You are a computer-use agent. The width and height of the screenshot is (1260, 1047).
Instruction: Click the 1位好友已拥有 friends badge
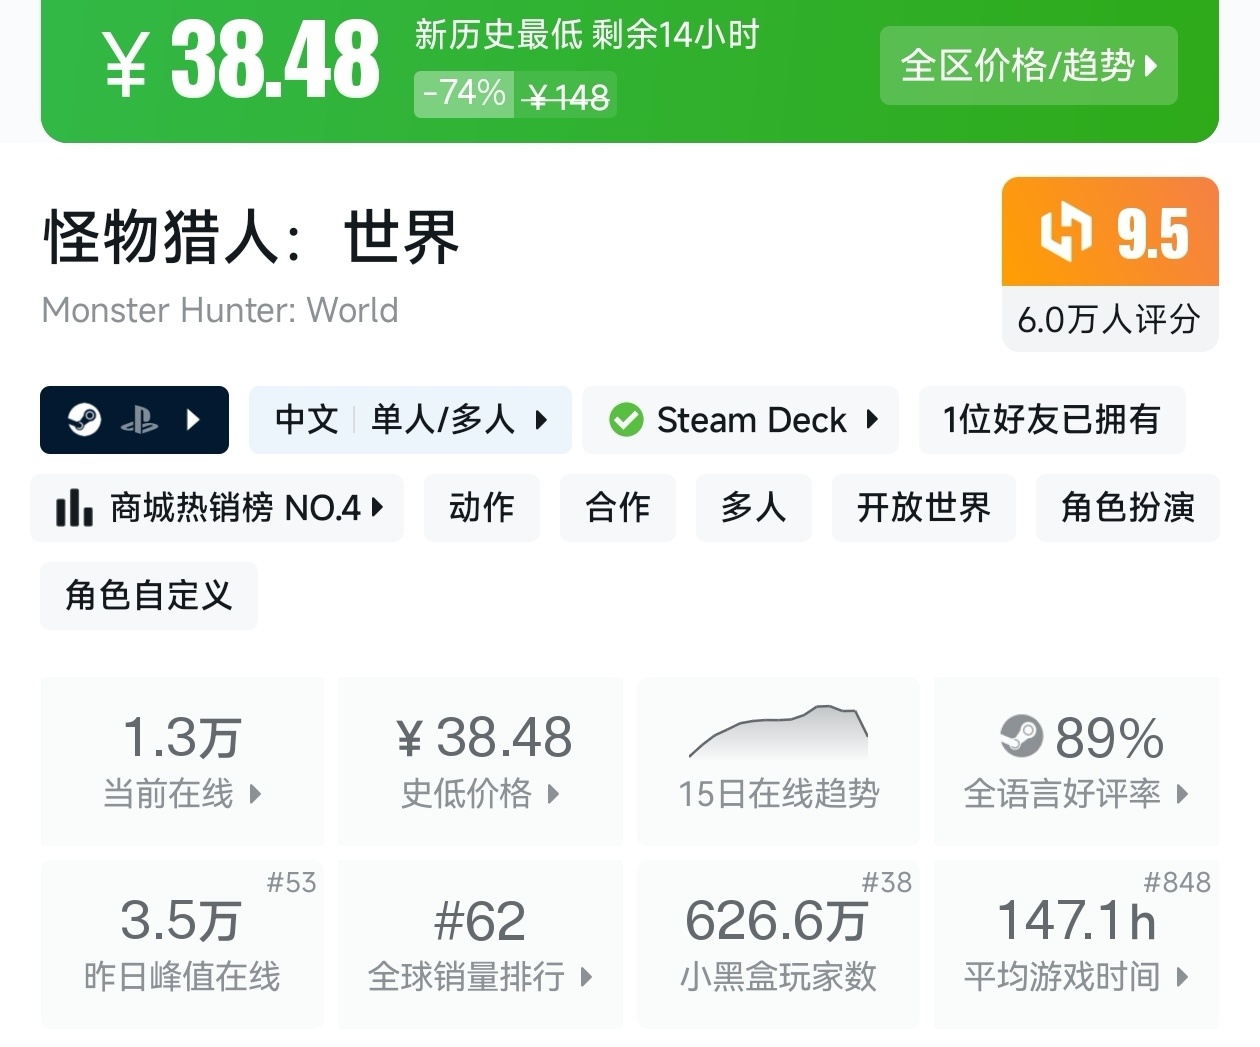(1051, 420)
